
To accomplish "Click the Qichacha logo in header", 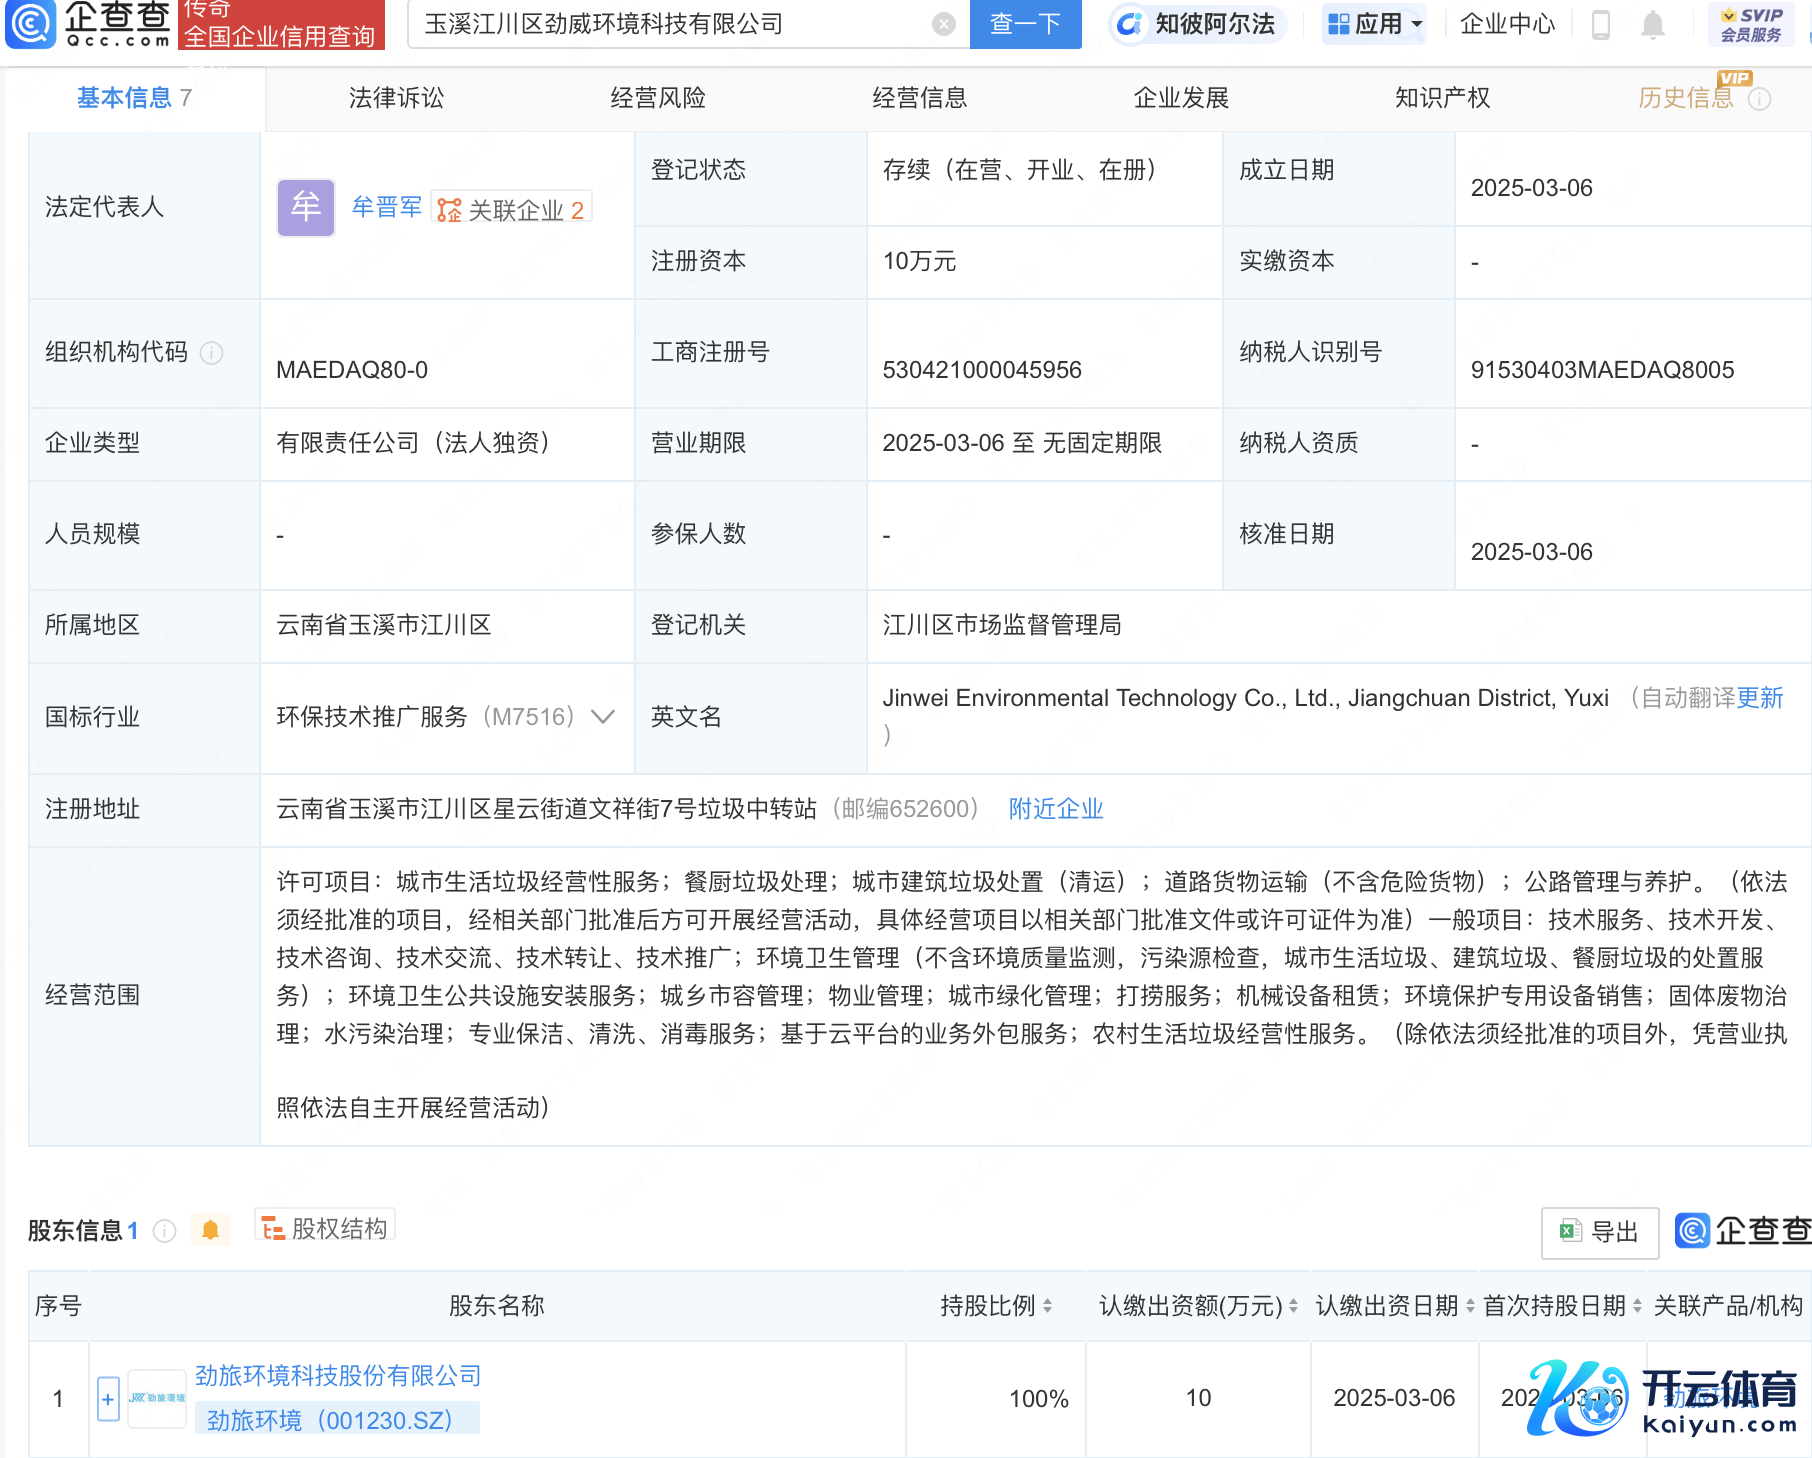I will 88,24.
